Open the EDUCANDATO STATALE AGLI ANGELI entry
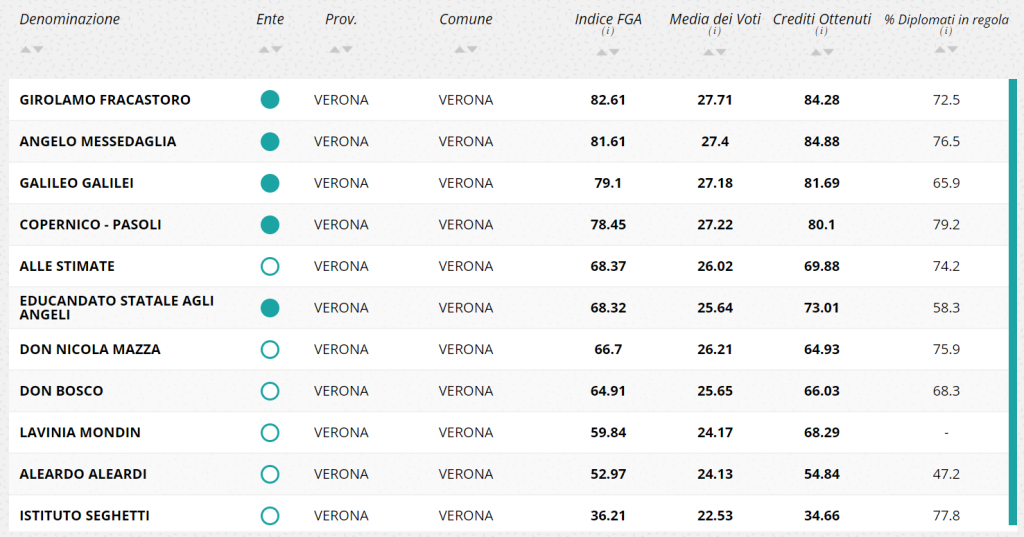Viewport: 1024px width, 537px height. tap(117, 308)
